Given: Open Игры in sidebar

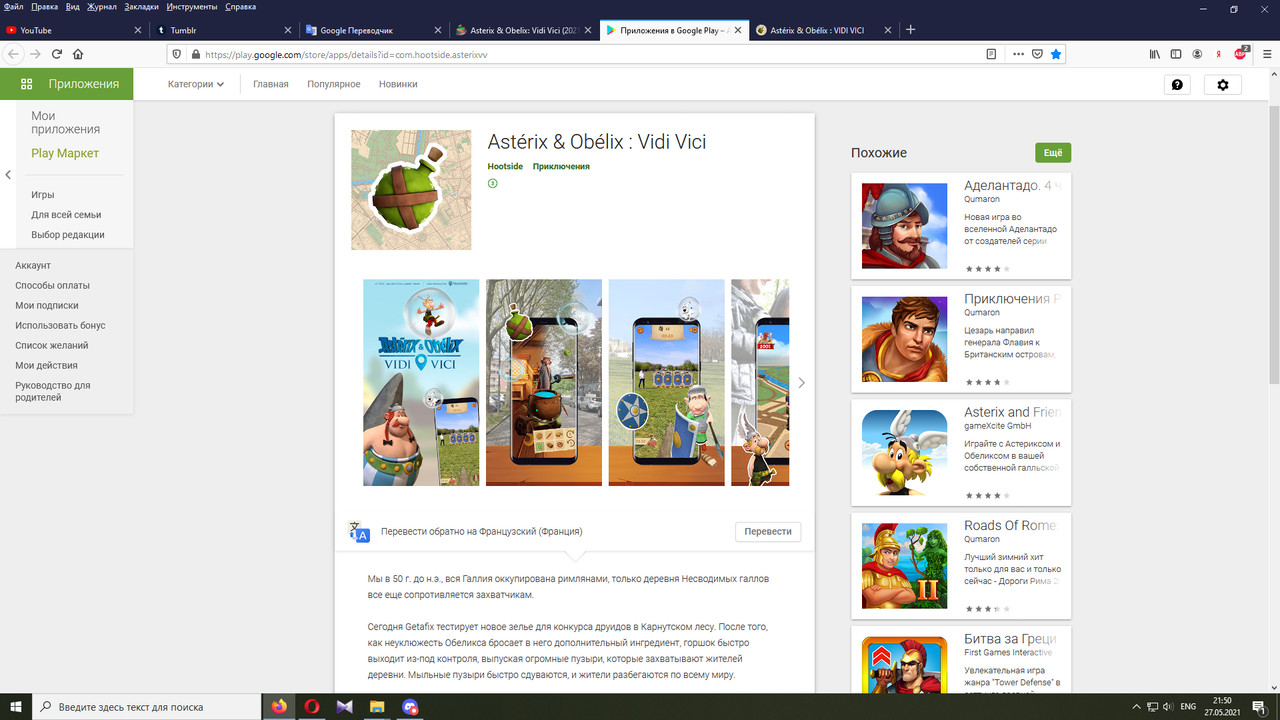Looking at the screenshot, I should [43, 195].
